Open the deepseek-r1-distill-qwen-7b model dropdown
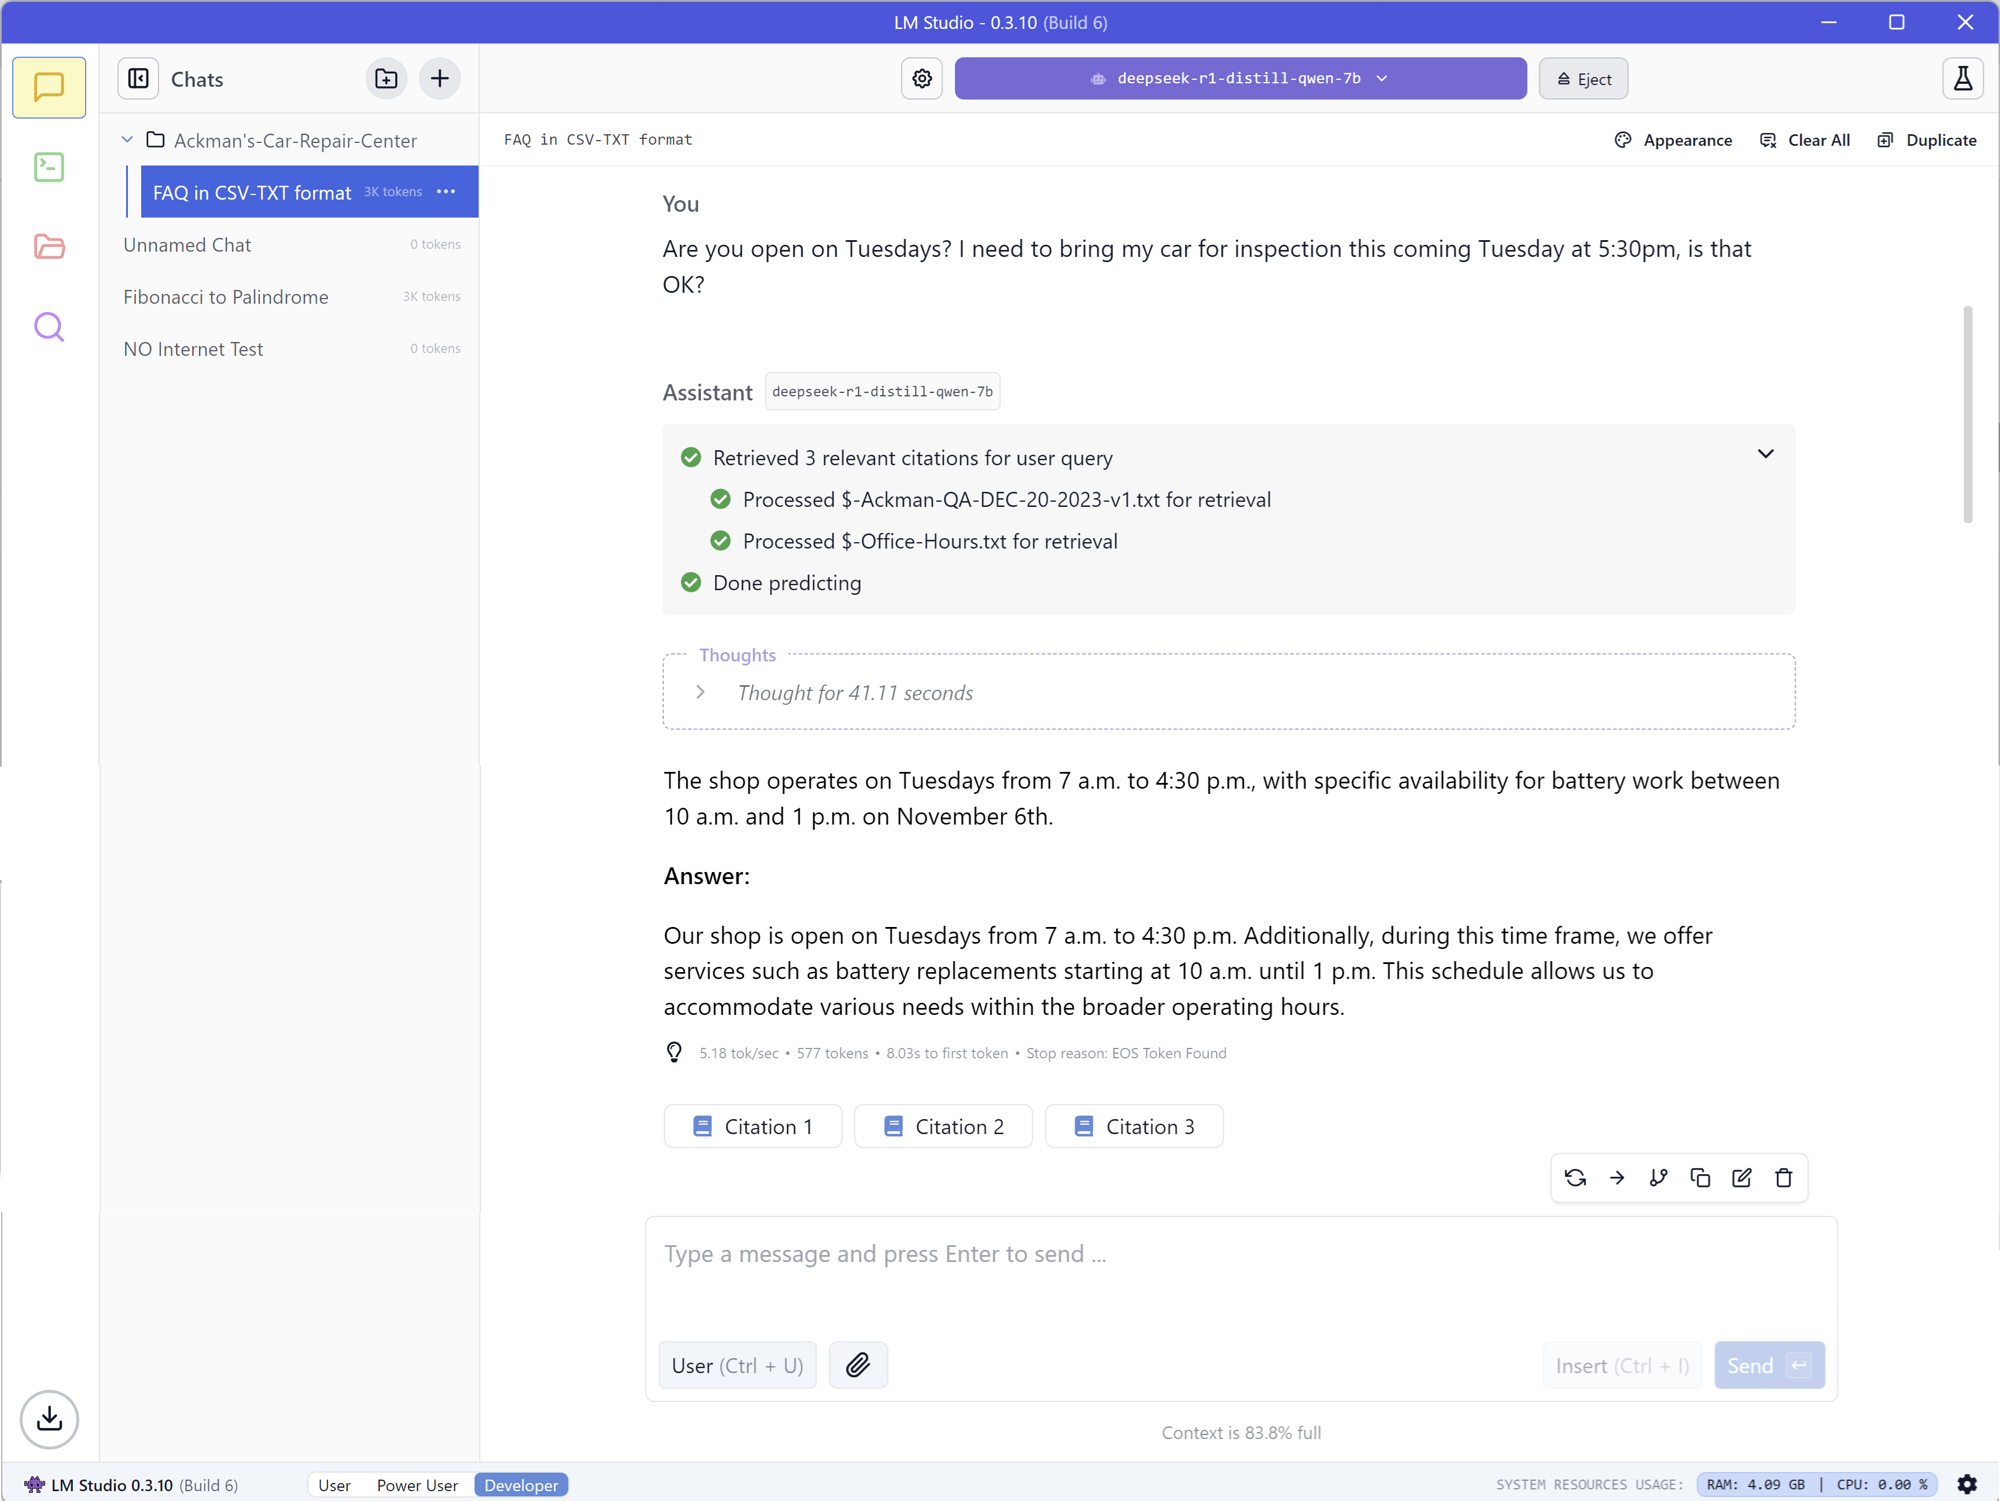Viewport: 2000px width, 1501px height. (x=1240, y=78)
